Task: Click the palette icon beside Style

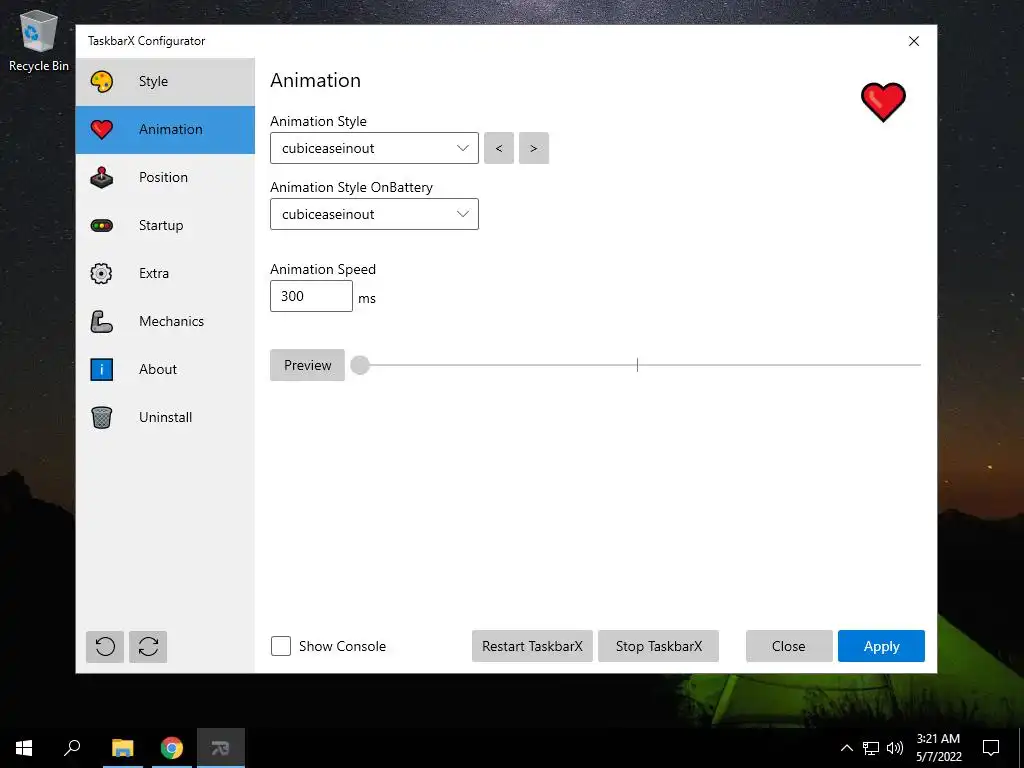Action: pyautogui.click(x=101, y=82)
